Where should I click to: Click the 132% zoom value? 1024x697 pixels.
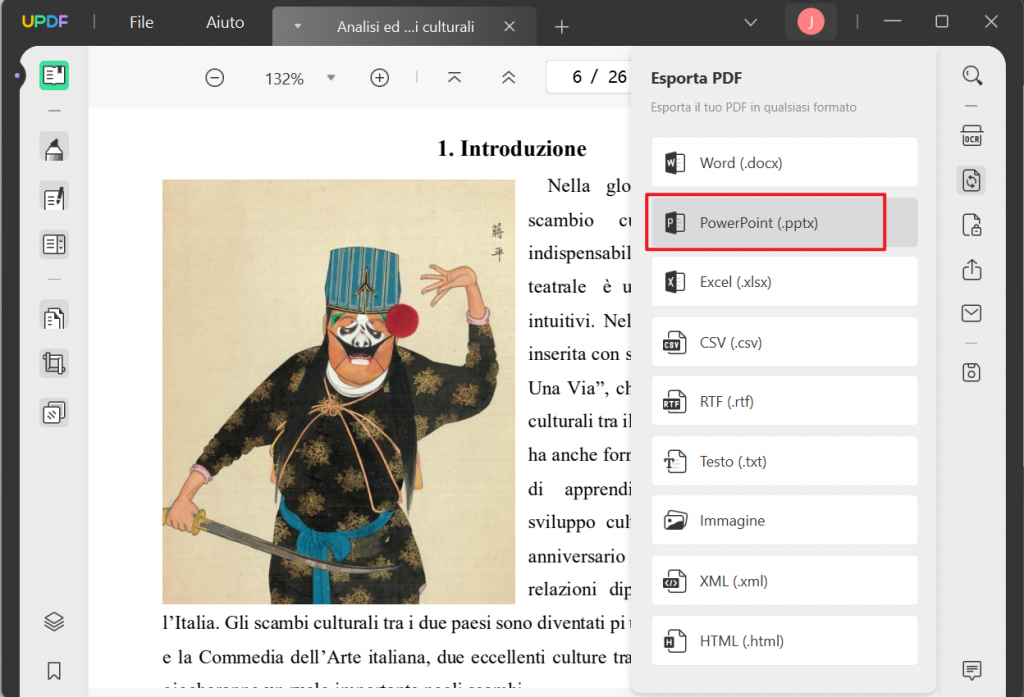284,79
